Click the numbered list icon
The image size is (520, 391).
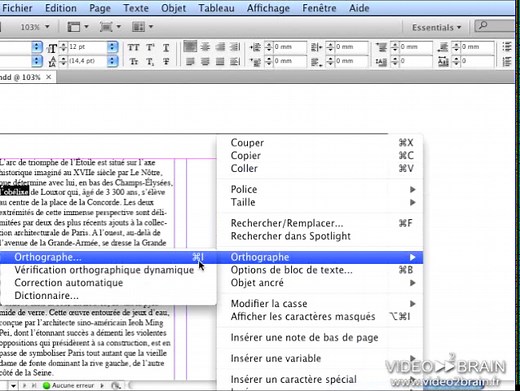point(507,62)
